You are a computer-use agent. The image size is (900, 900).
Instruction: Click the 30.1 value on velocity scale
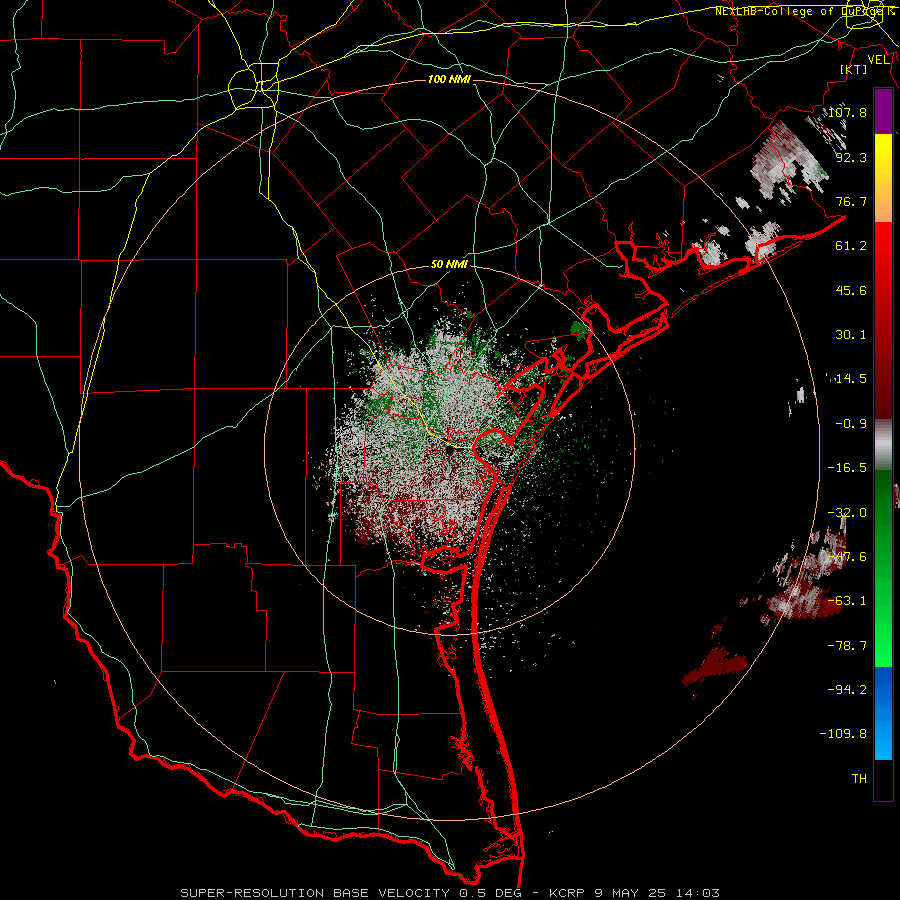pyautogui.click(x=851, y=335)
